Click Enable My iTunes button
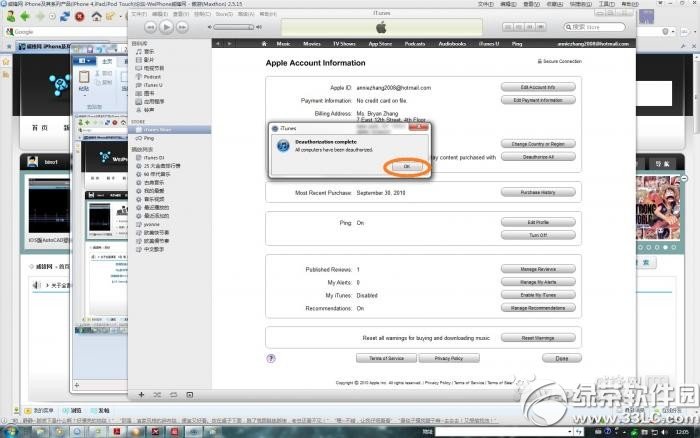Screen dimensions: 700x438 pos(538,295)
